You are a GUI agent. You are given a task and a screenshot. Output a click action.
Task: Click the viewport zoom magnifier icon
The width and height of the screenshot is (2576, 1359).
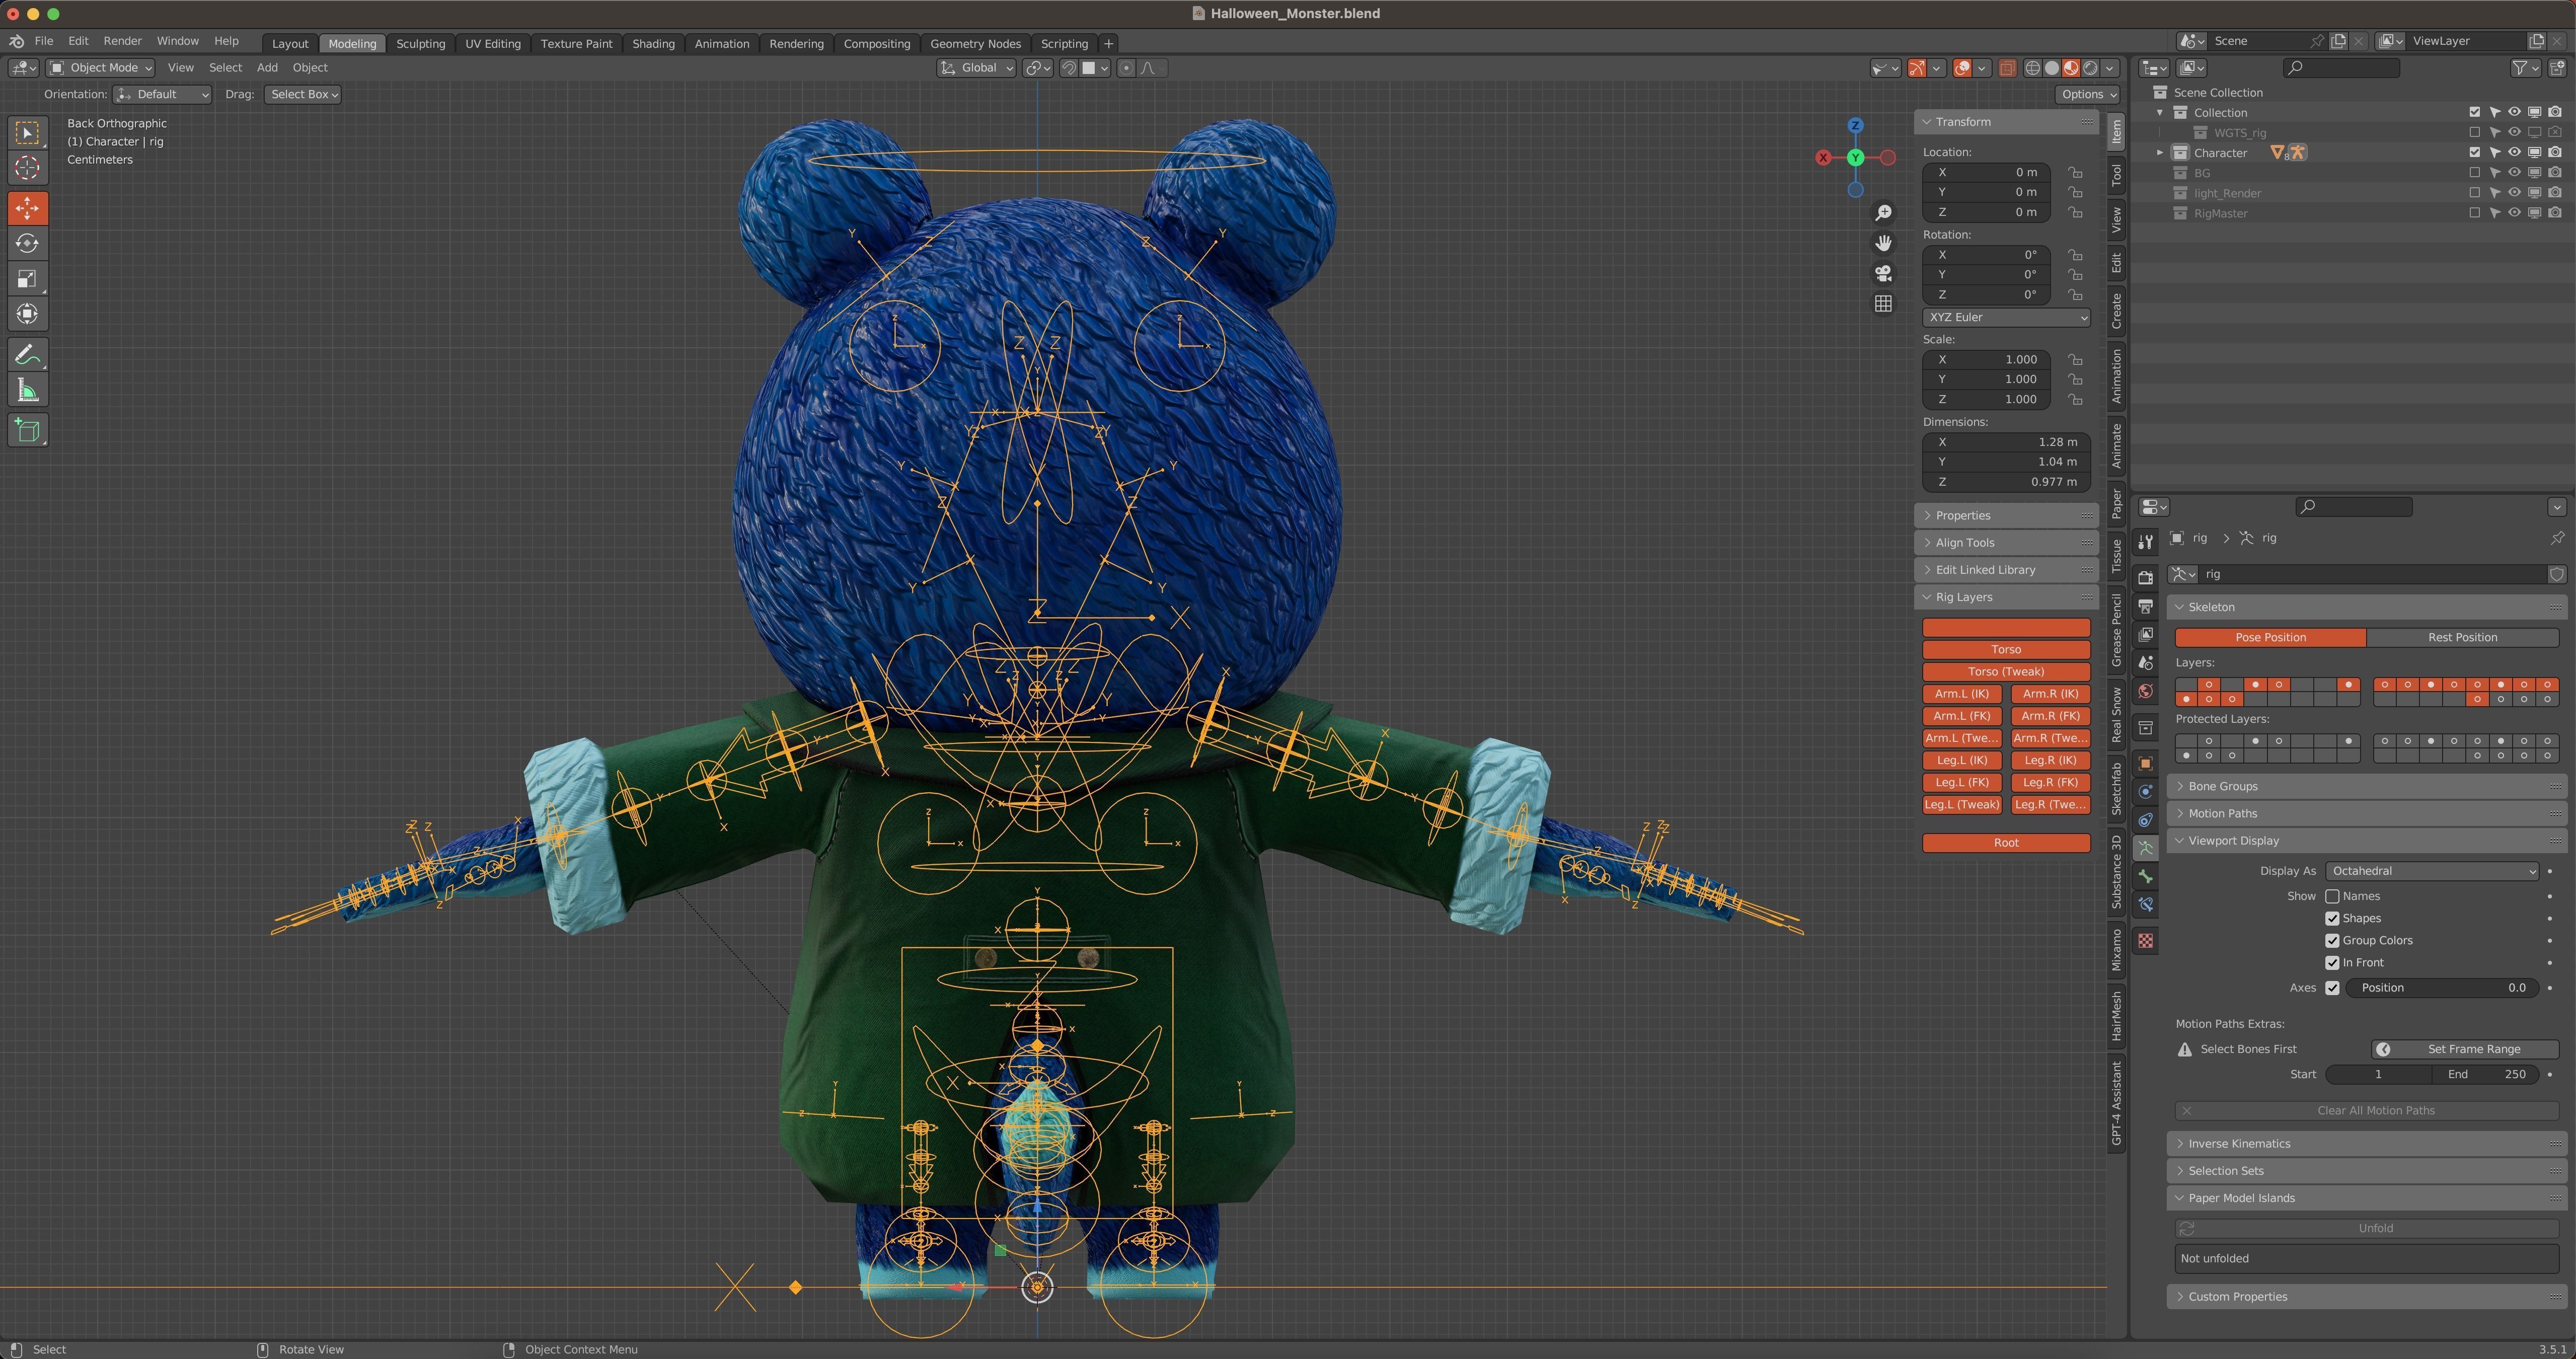click(1883, 213)
